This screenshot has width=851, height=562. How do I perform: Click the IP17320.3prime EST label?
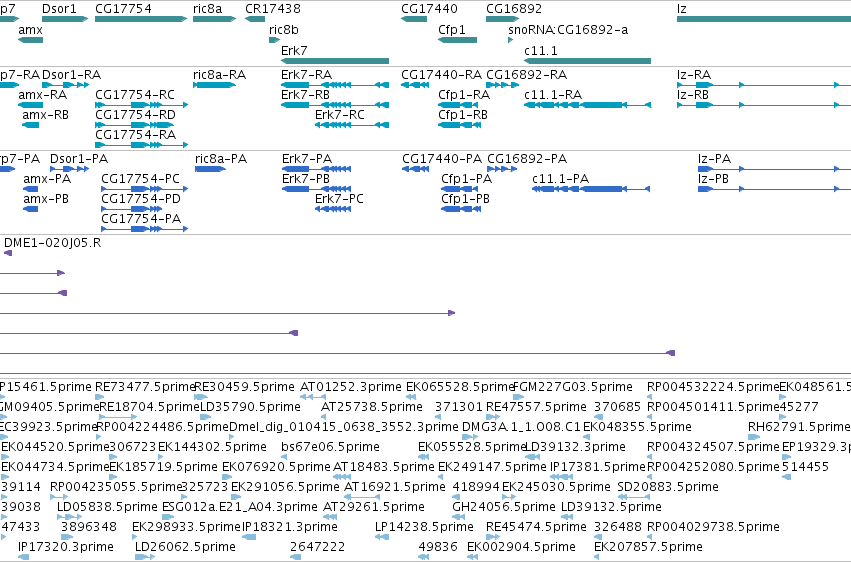pos(66,546)
